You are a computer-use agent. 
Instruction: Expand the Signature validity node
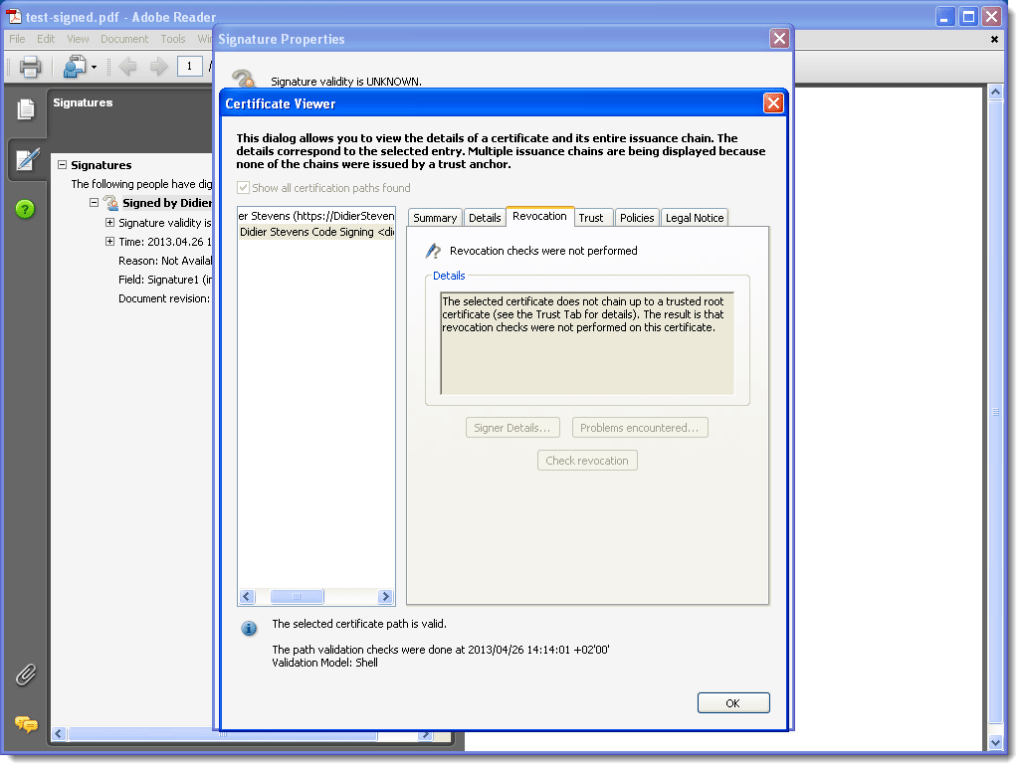point(110,223)
